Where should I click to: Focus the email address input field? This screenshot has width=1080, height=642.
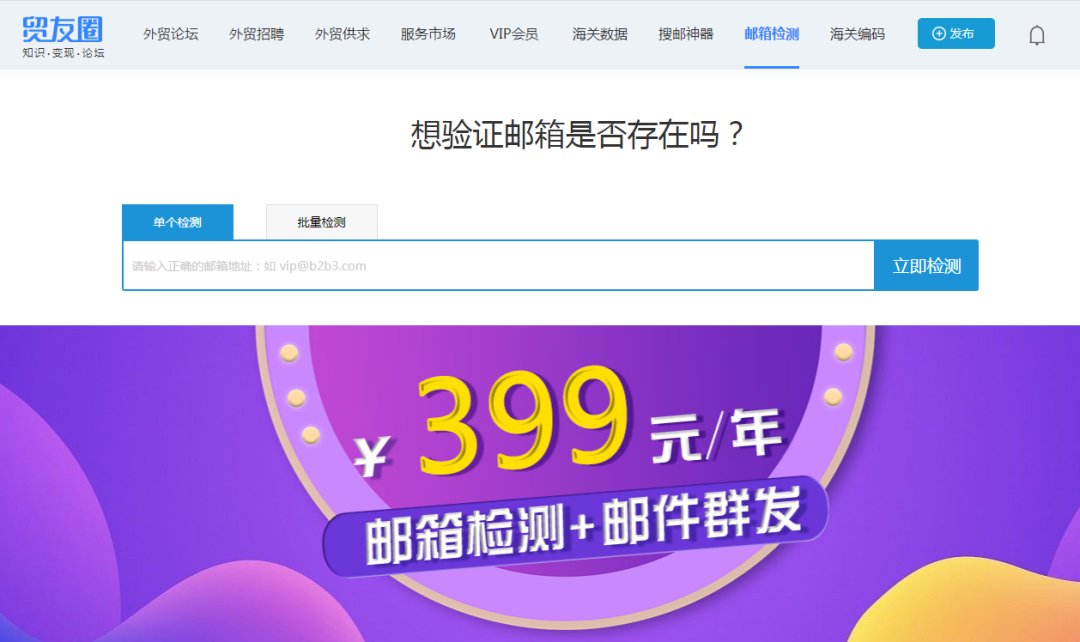(498, 266)
